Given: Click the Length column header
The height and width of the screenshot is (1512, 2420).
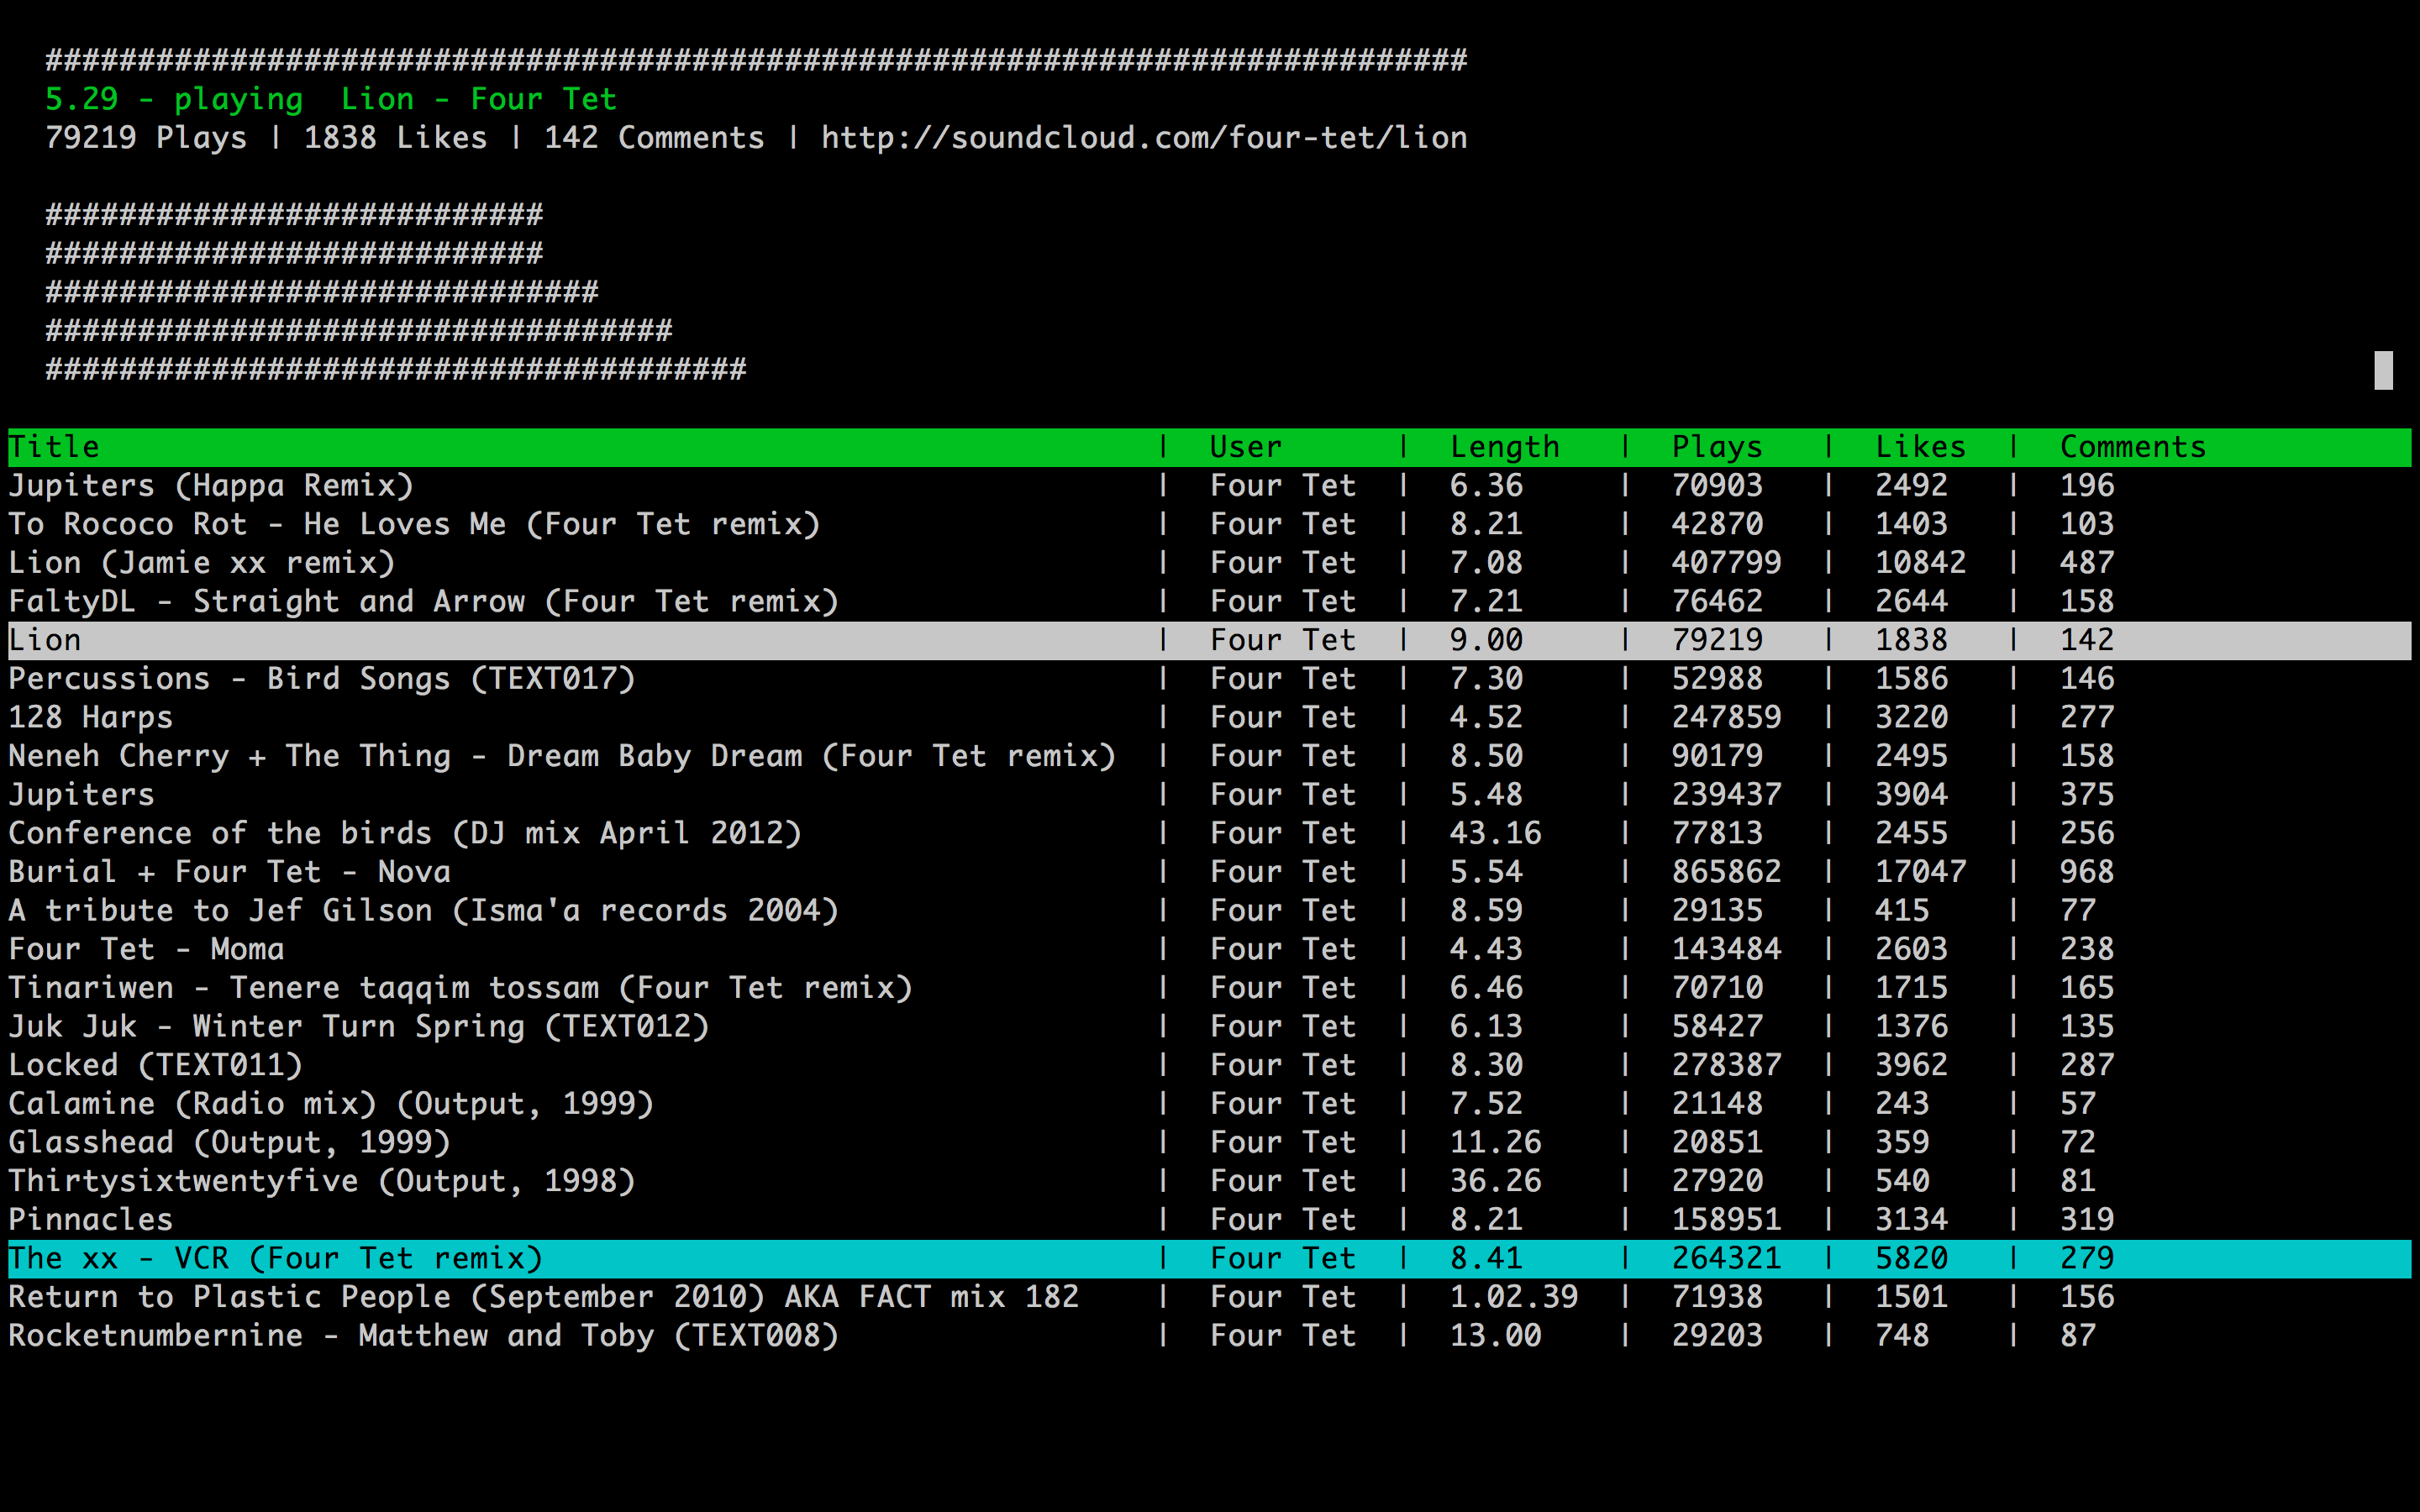Looking at the screenshot, I should point(1504,447).
